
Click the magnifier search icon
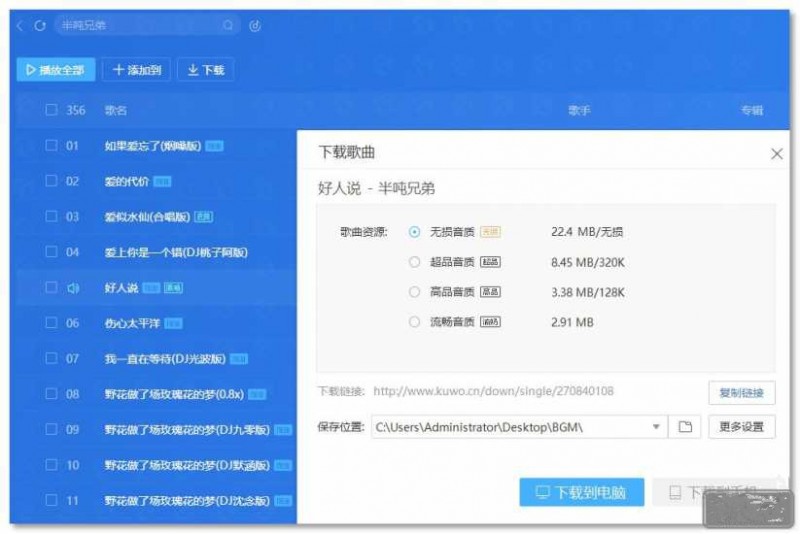pos(229,25)
